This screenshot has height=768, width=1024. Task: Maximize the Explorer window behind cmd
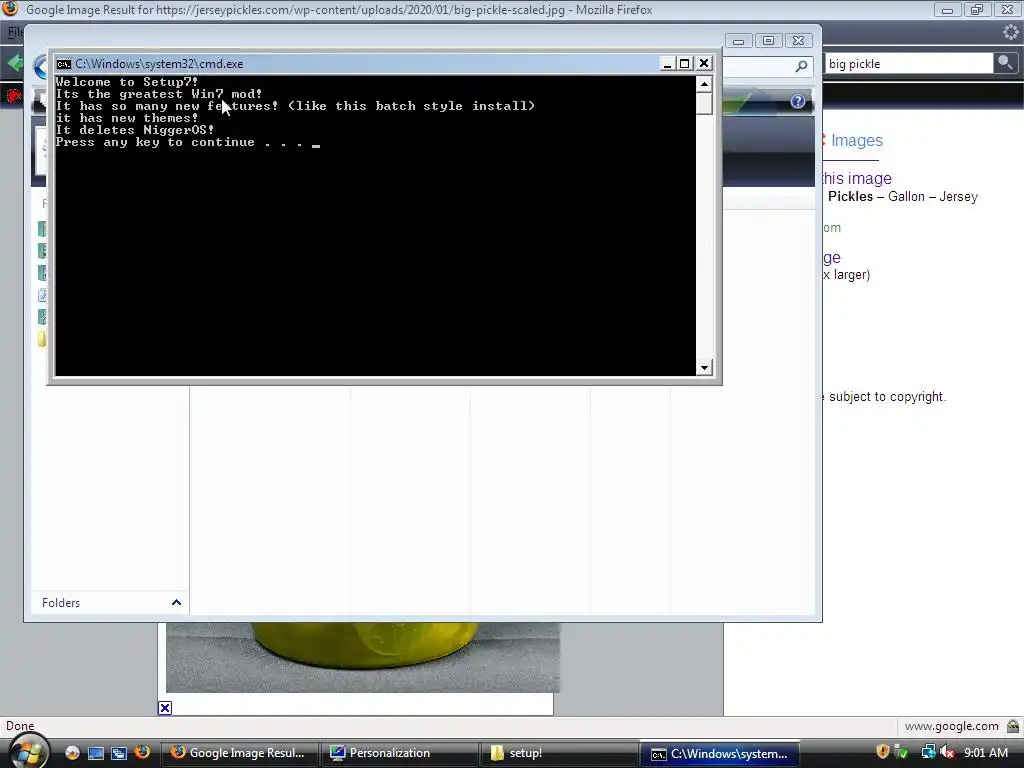(769, 40)
